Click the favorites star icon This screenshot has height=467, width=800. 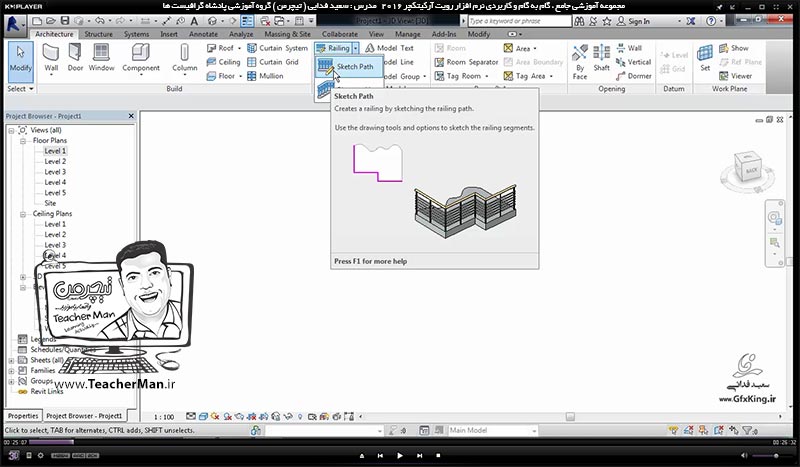[607, 21]
